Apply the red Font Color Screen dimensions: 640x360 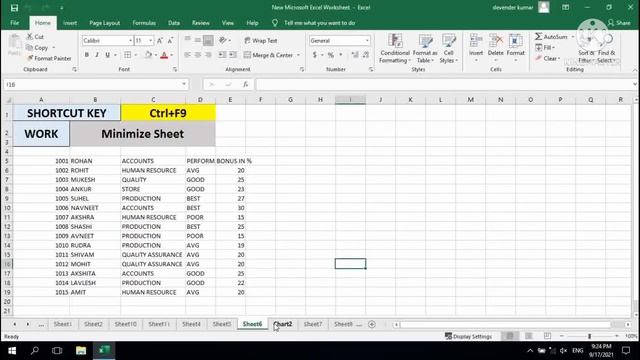(164, 55)
